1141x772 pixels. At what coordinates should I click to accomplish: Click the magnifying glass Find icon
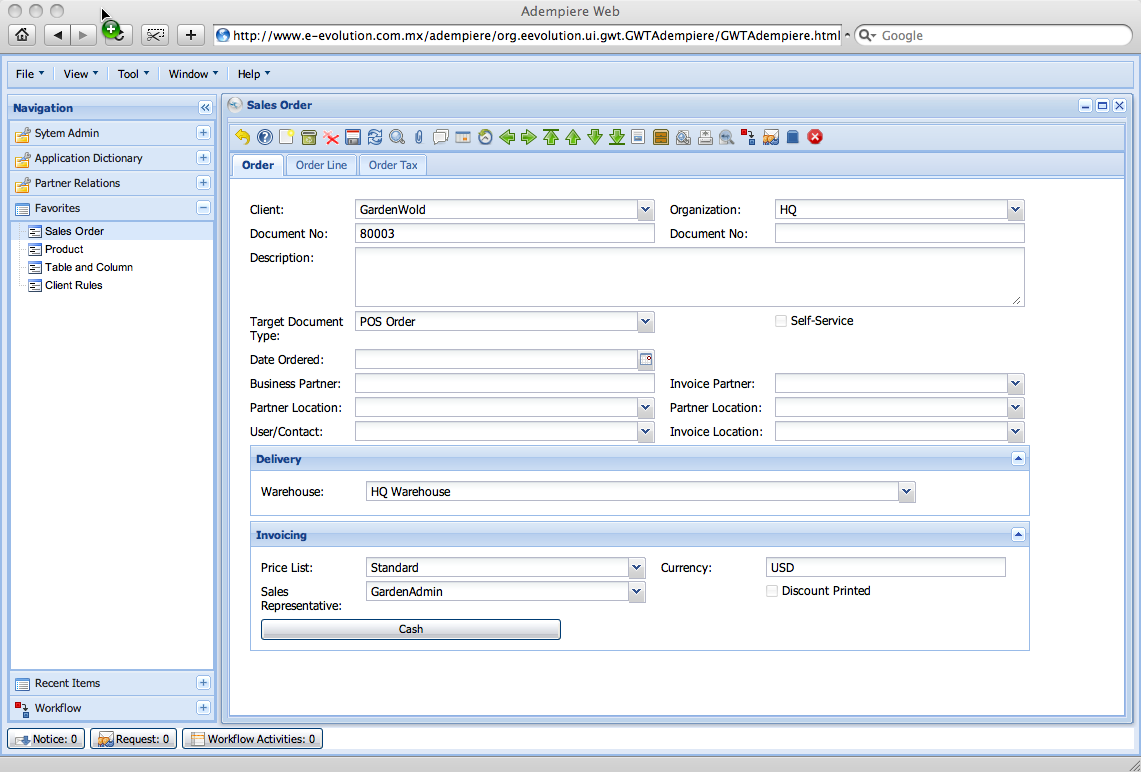tap(397, 138)
